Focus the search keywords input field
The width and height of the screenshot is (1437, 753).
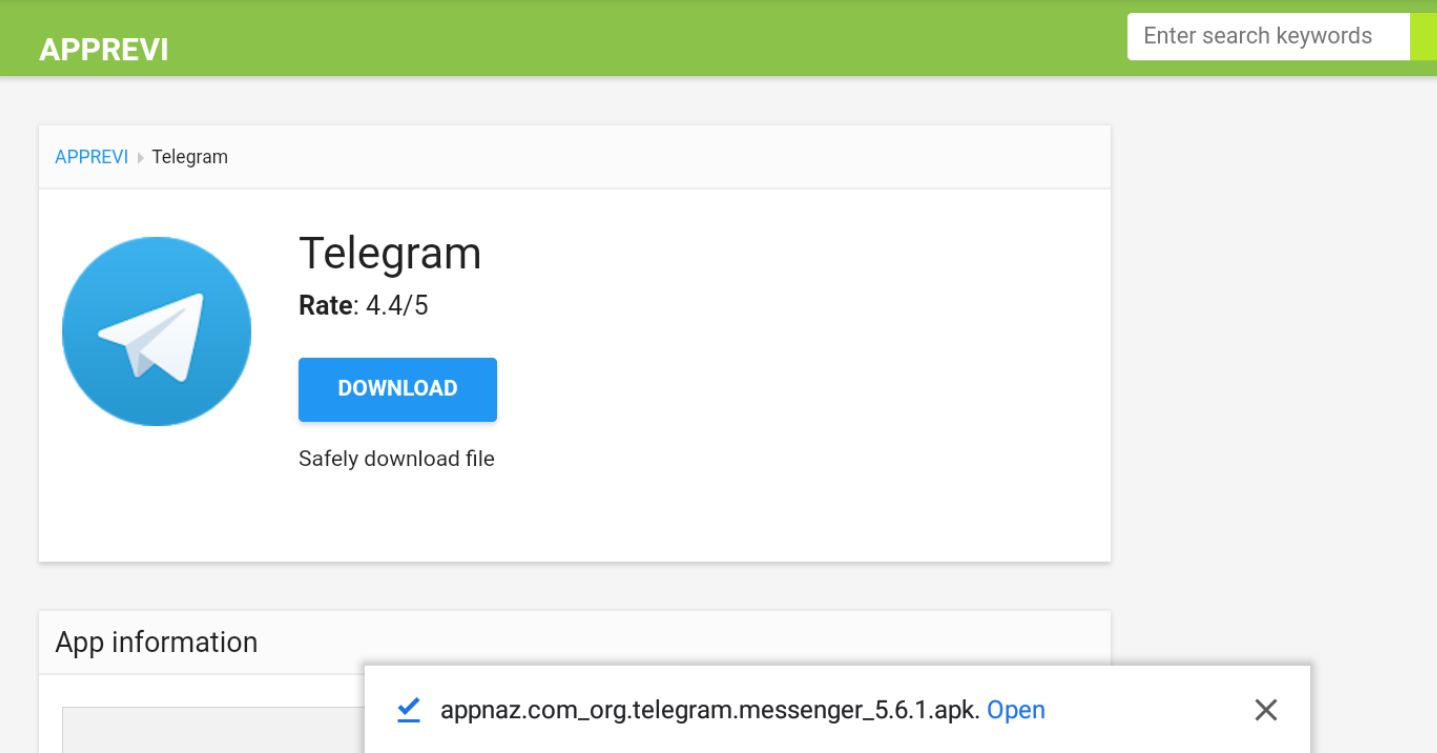click(x=1268, y=37)
